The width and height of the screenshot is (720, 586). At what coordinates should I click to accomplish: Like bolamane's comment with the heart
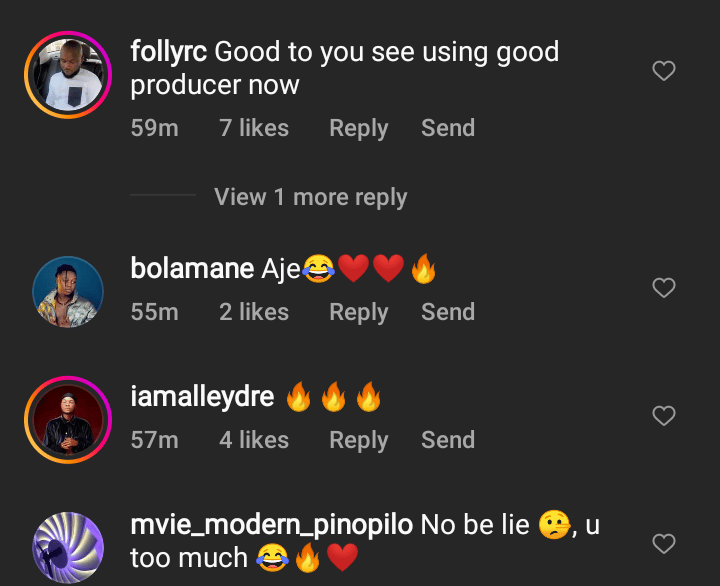[663, 288]
